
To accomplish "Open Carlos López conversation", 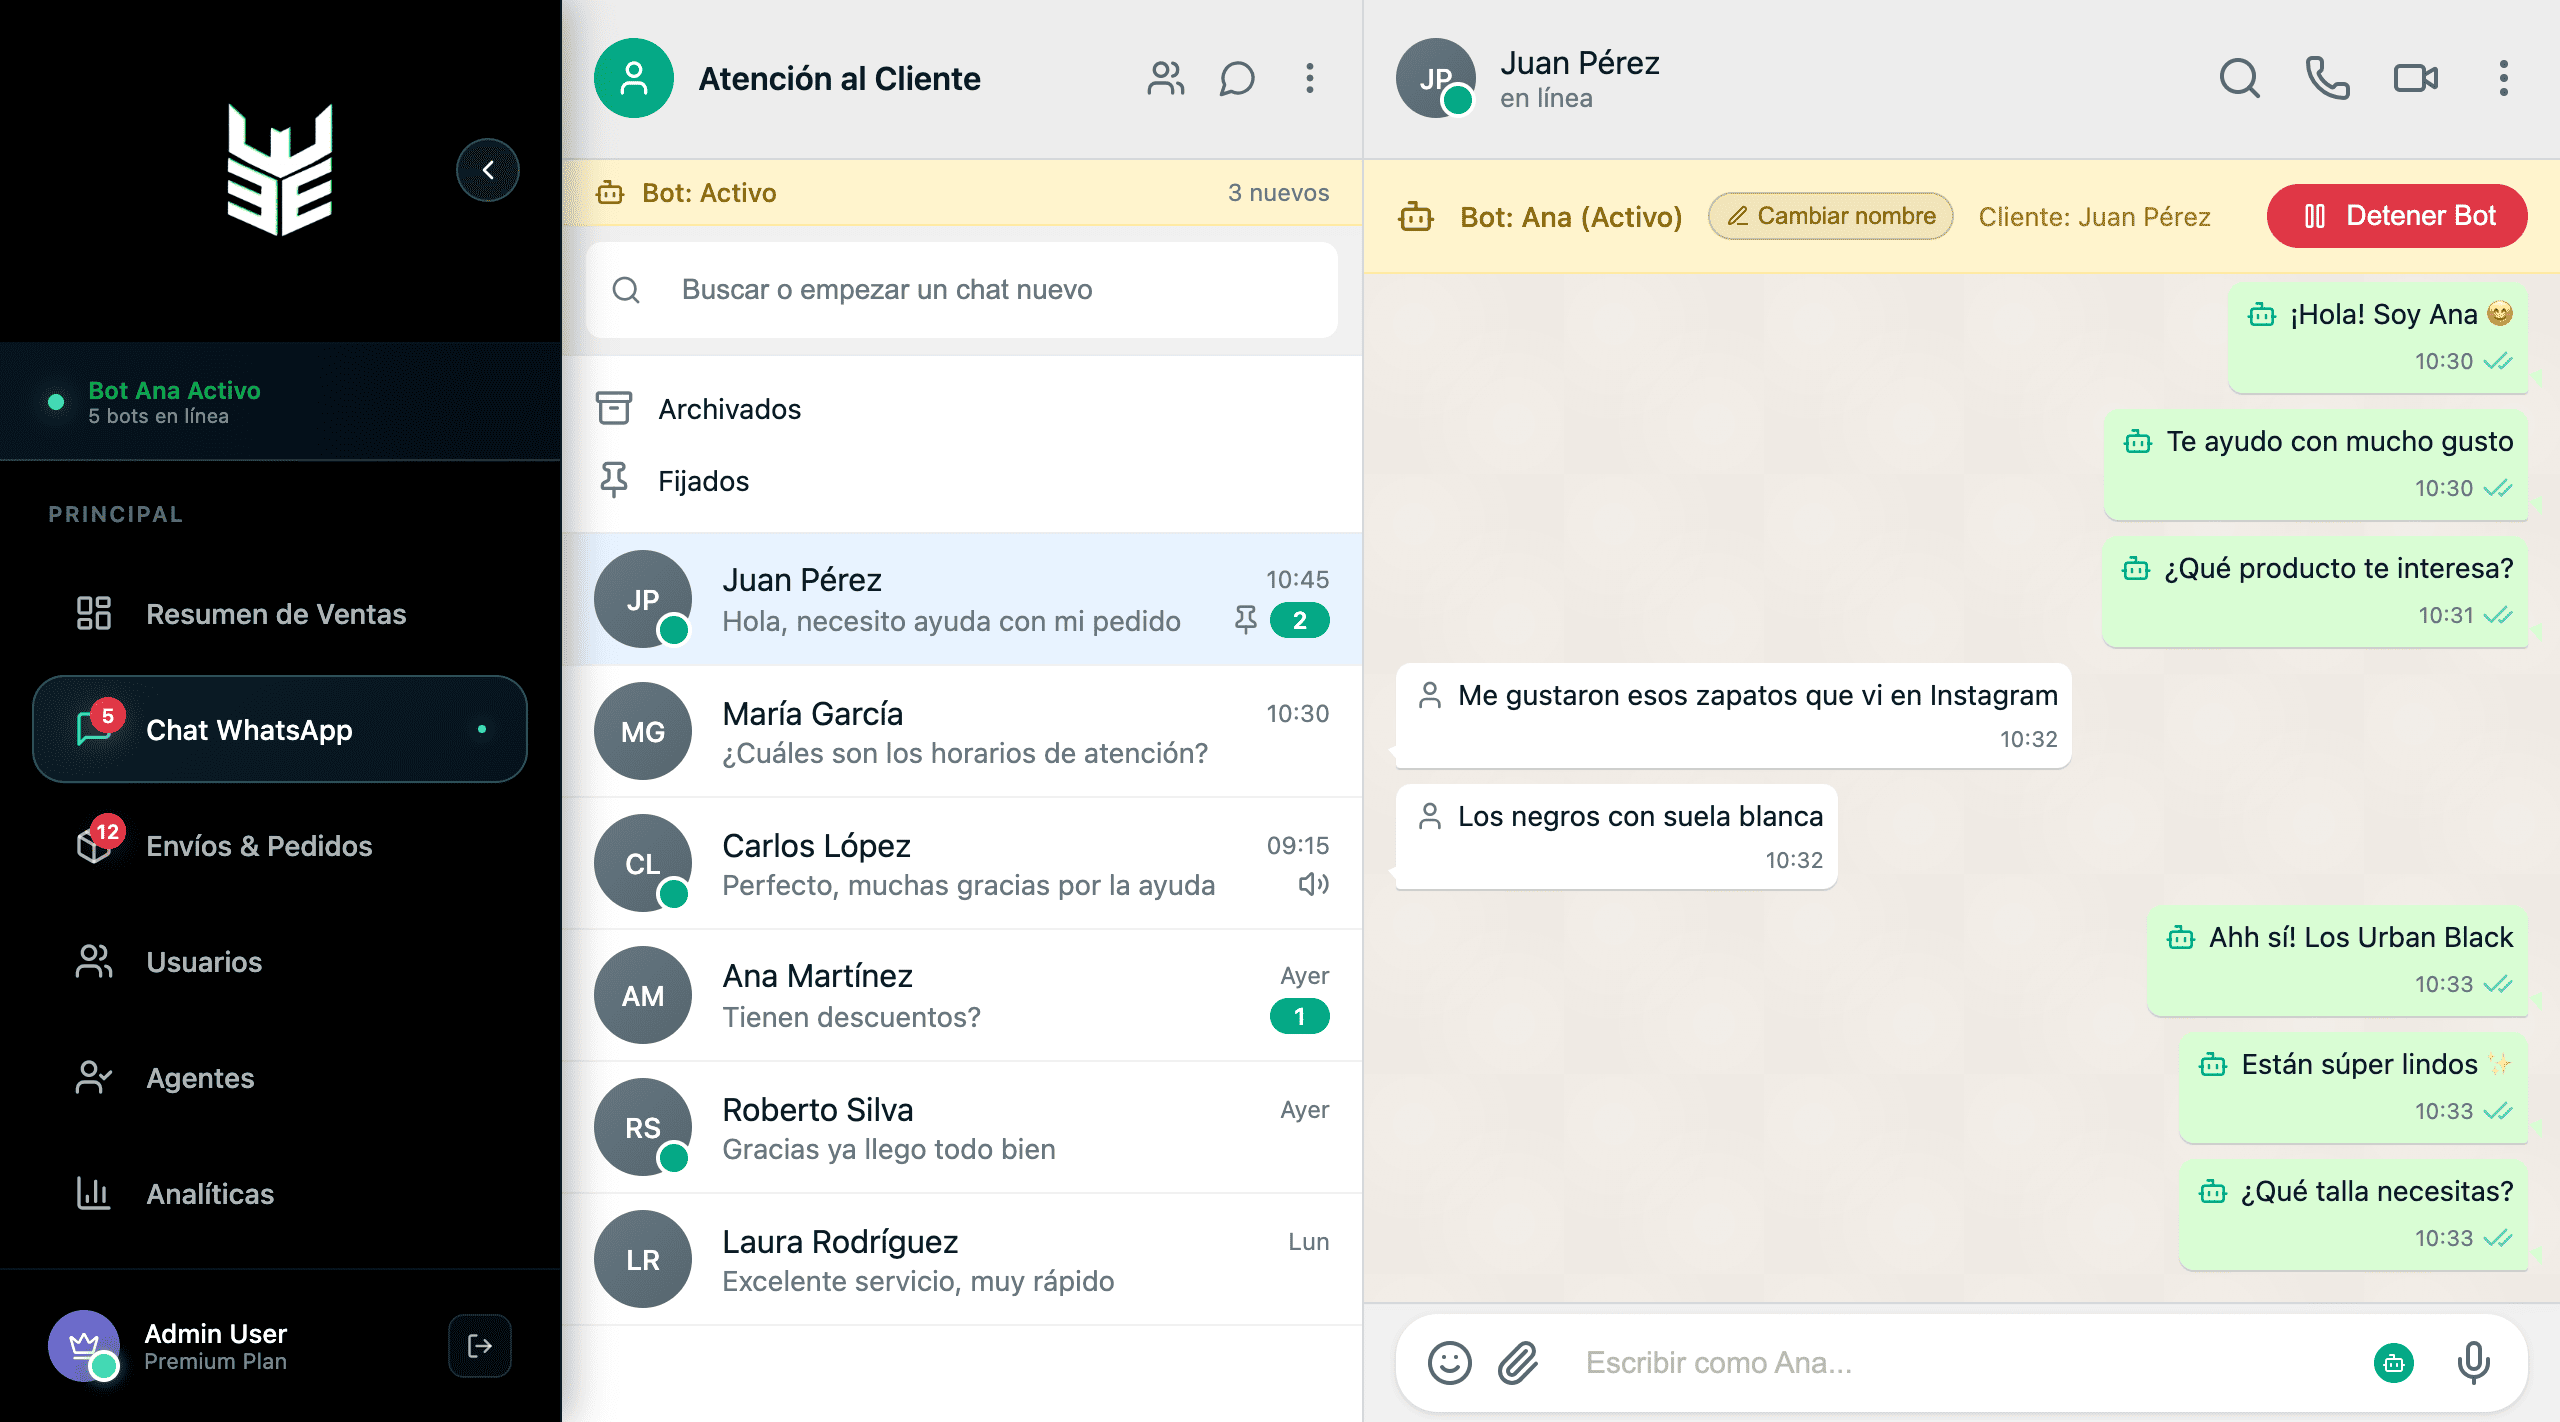I will pyautogui.click(x=962, y=863).
